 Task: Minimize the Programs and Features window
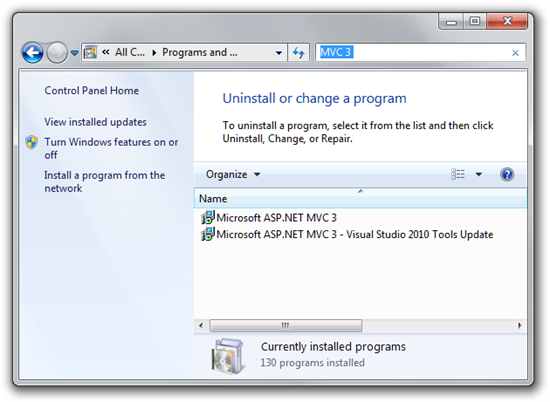[451, 21]
